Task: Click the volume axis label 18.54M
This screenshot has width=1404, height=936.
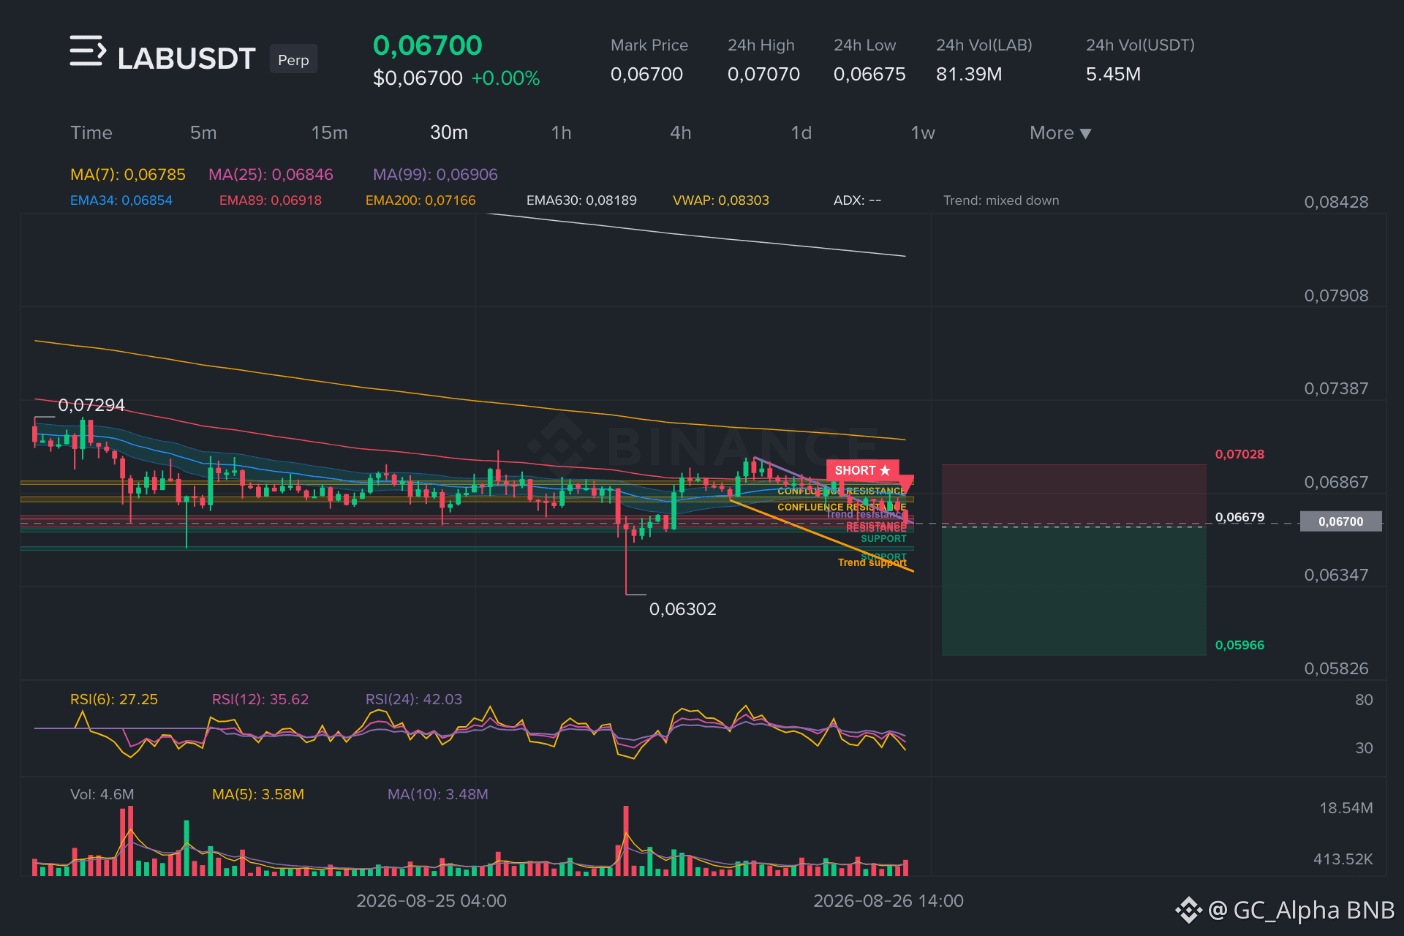Action: pos(1346,808)
